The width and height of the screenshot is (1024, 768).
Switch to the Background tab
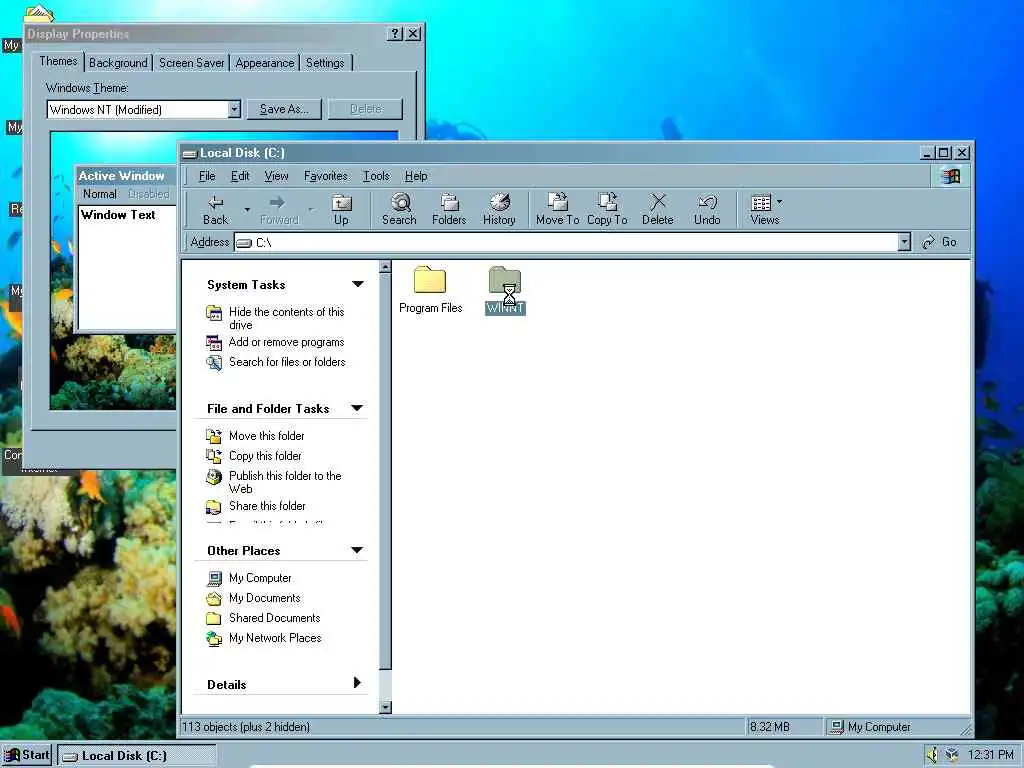118,63
